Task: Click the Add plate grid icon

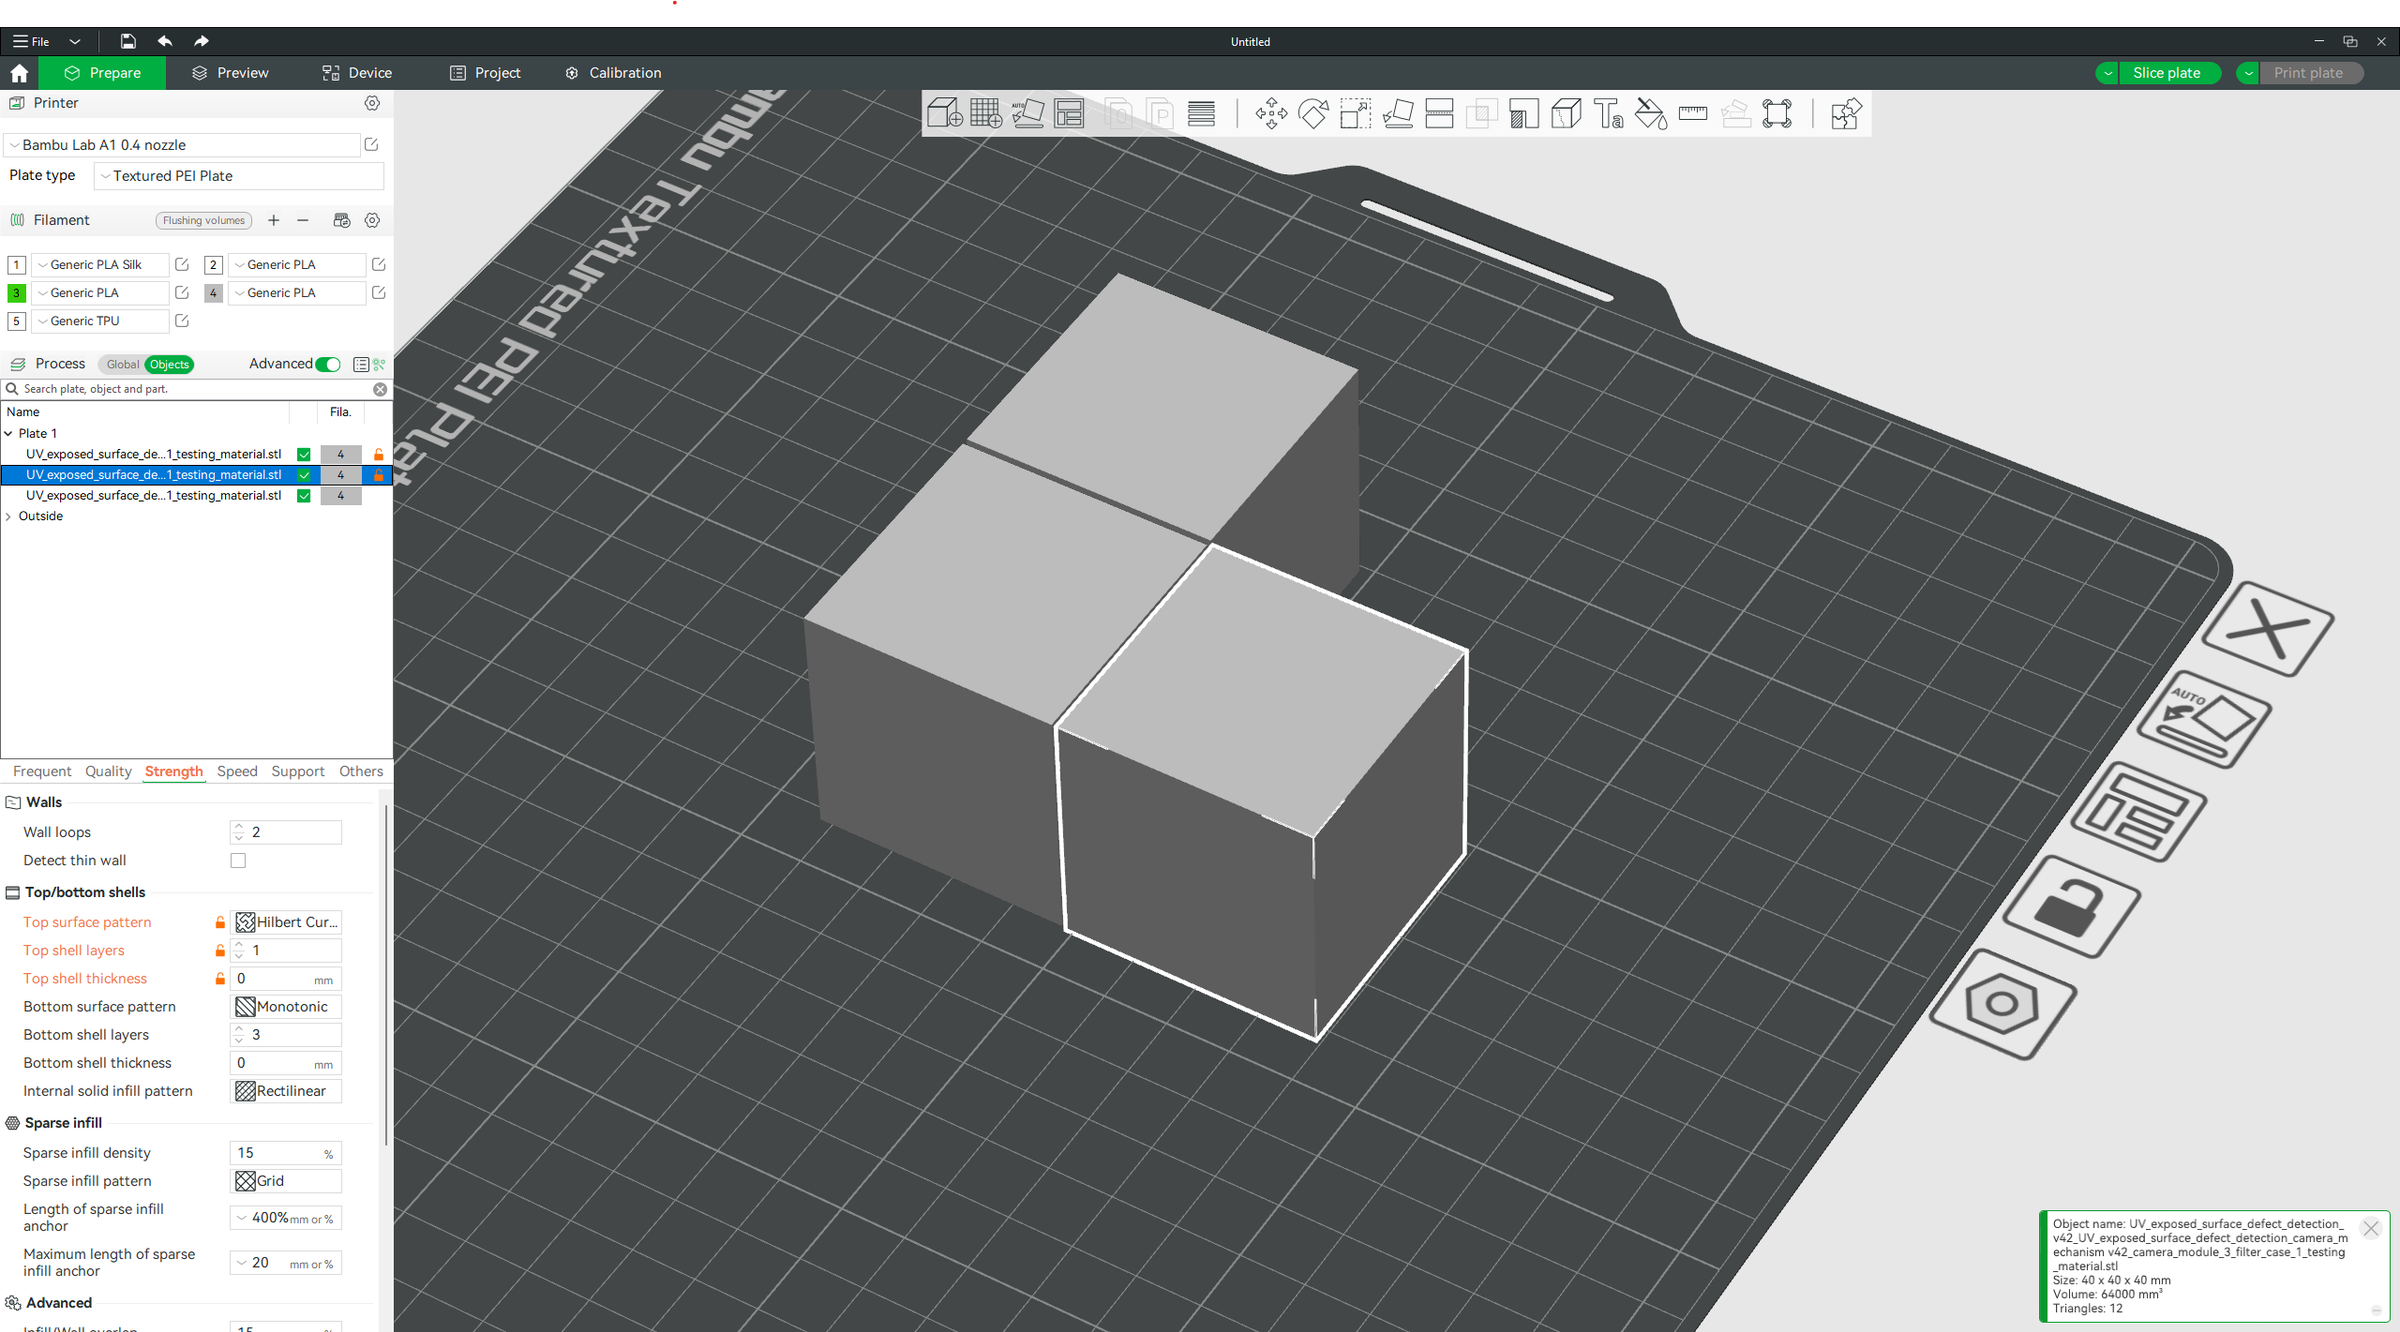Action: point(986,114)
